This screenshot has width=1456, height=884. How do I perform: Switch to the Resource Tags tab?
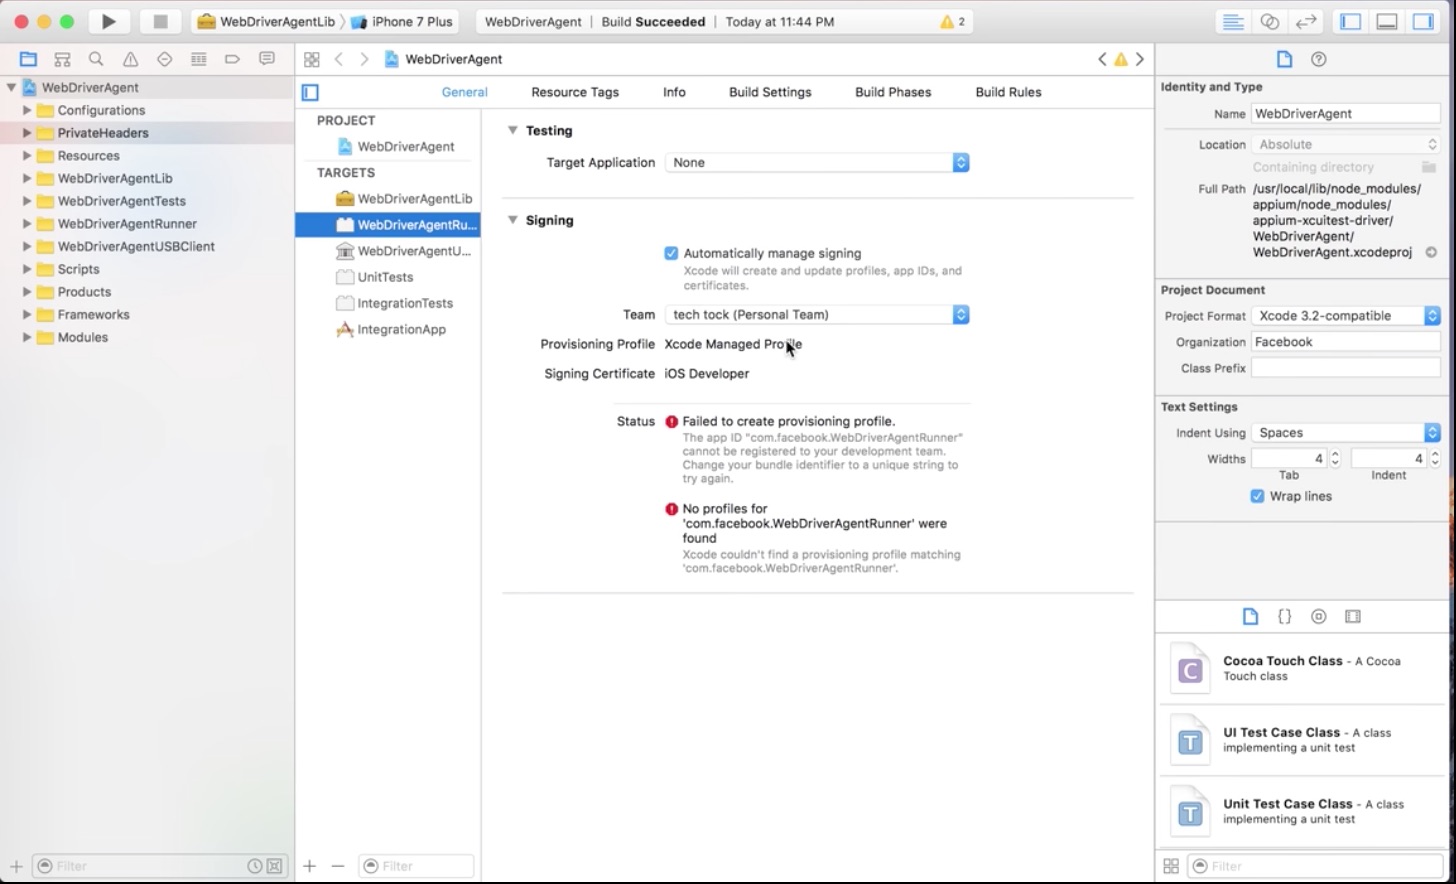point(575,92)
